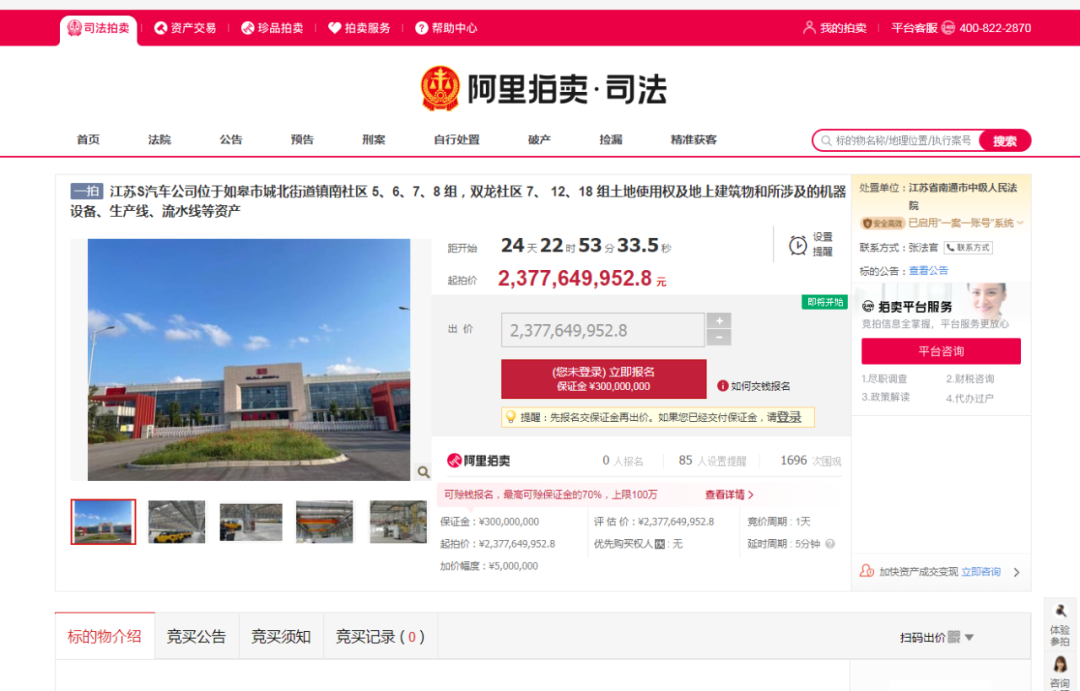1080x691 pixels.
Task: Click the 平台咨询 button
Action: point(941,351)
